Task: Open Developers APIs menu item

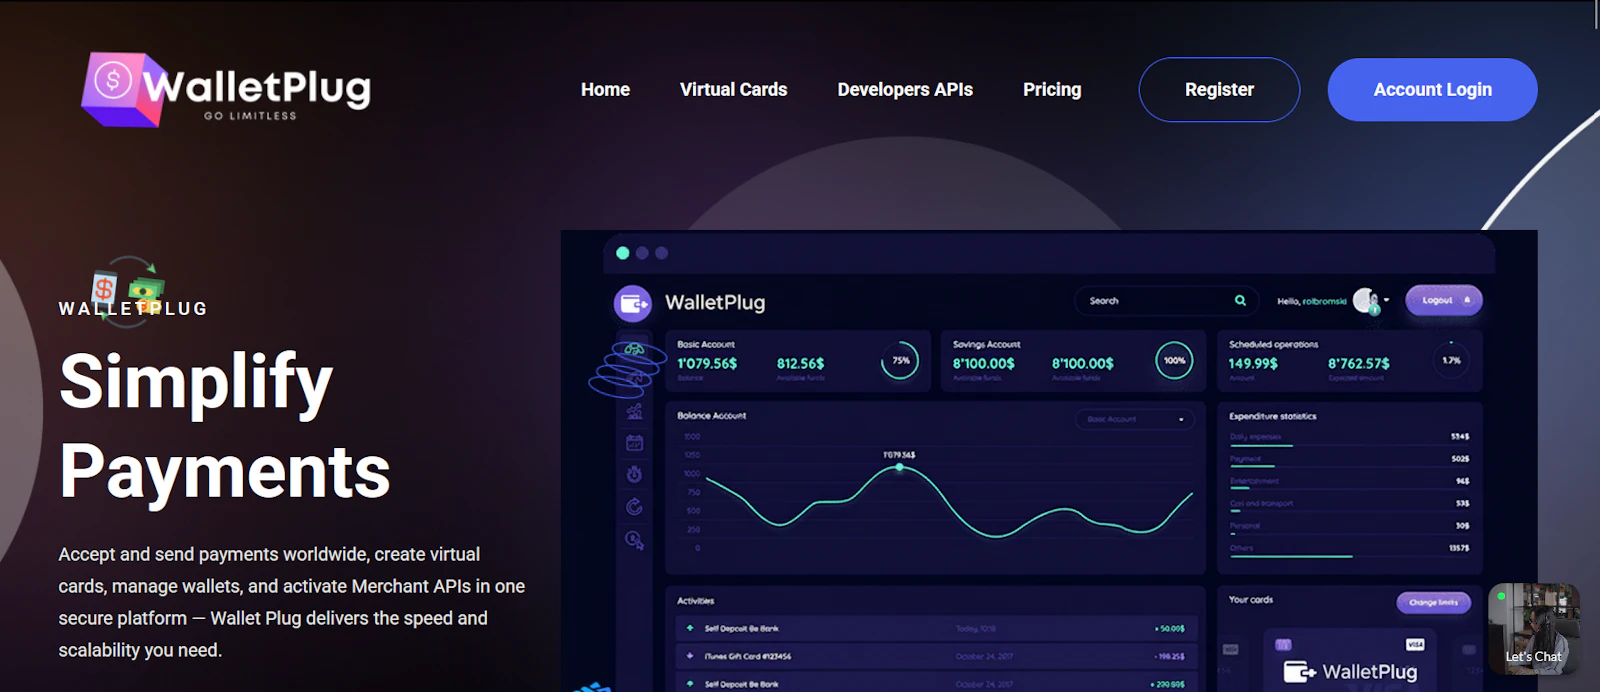Action: pyautogui.click(x=905, y=90)
